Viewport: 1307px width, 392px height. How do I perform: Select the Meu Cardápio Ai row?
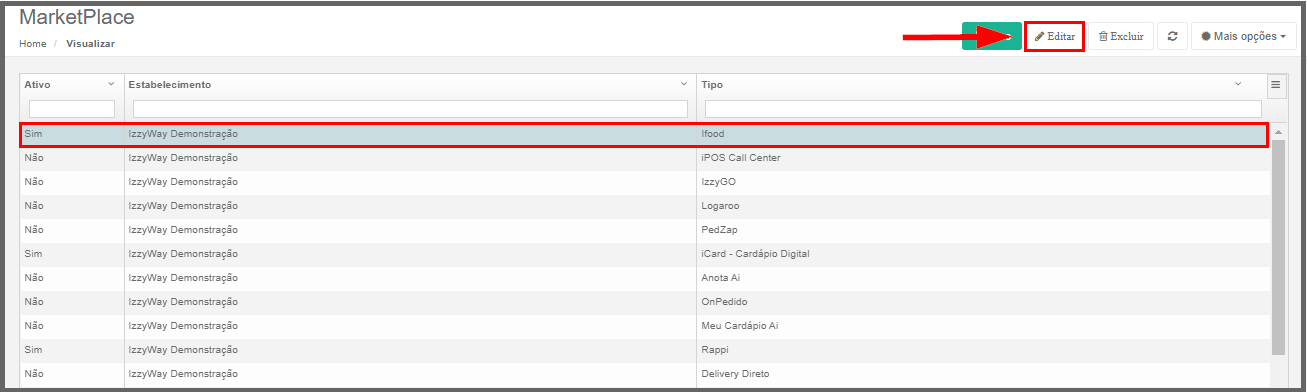645,326
